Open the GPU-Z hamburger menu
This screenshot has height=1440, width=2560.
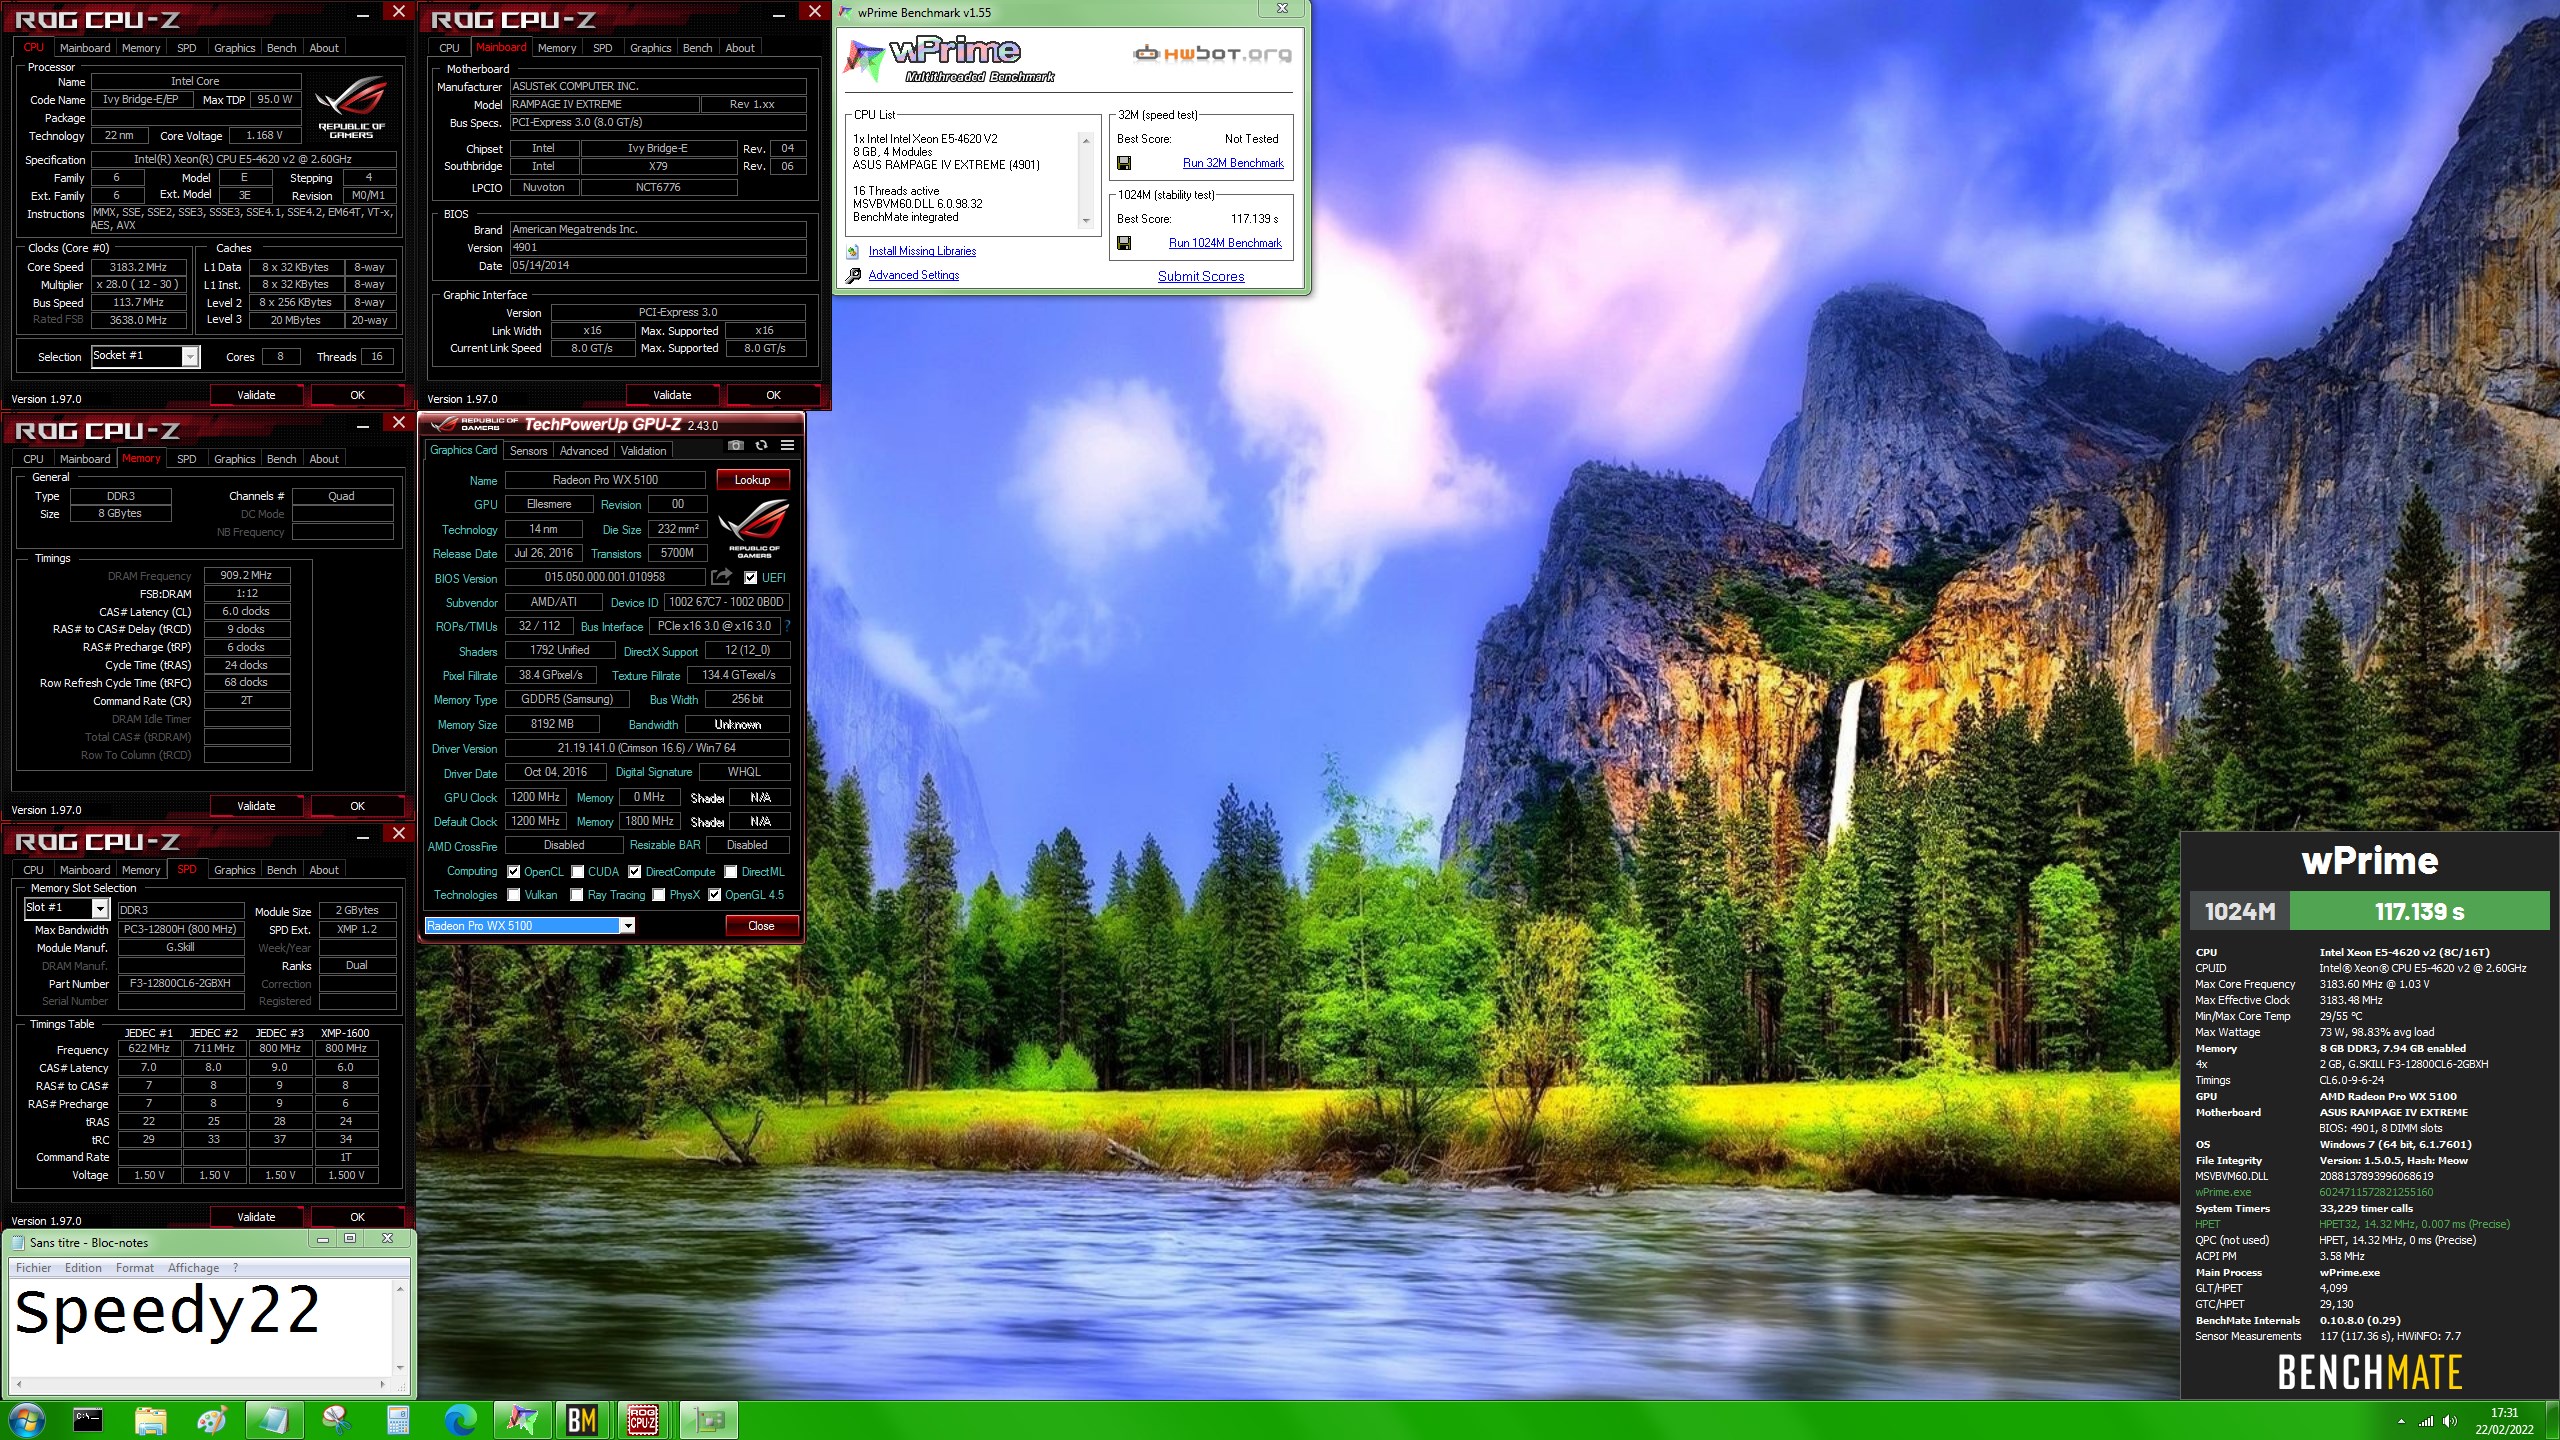(788, 446)
